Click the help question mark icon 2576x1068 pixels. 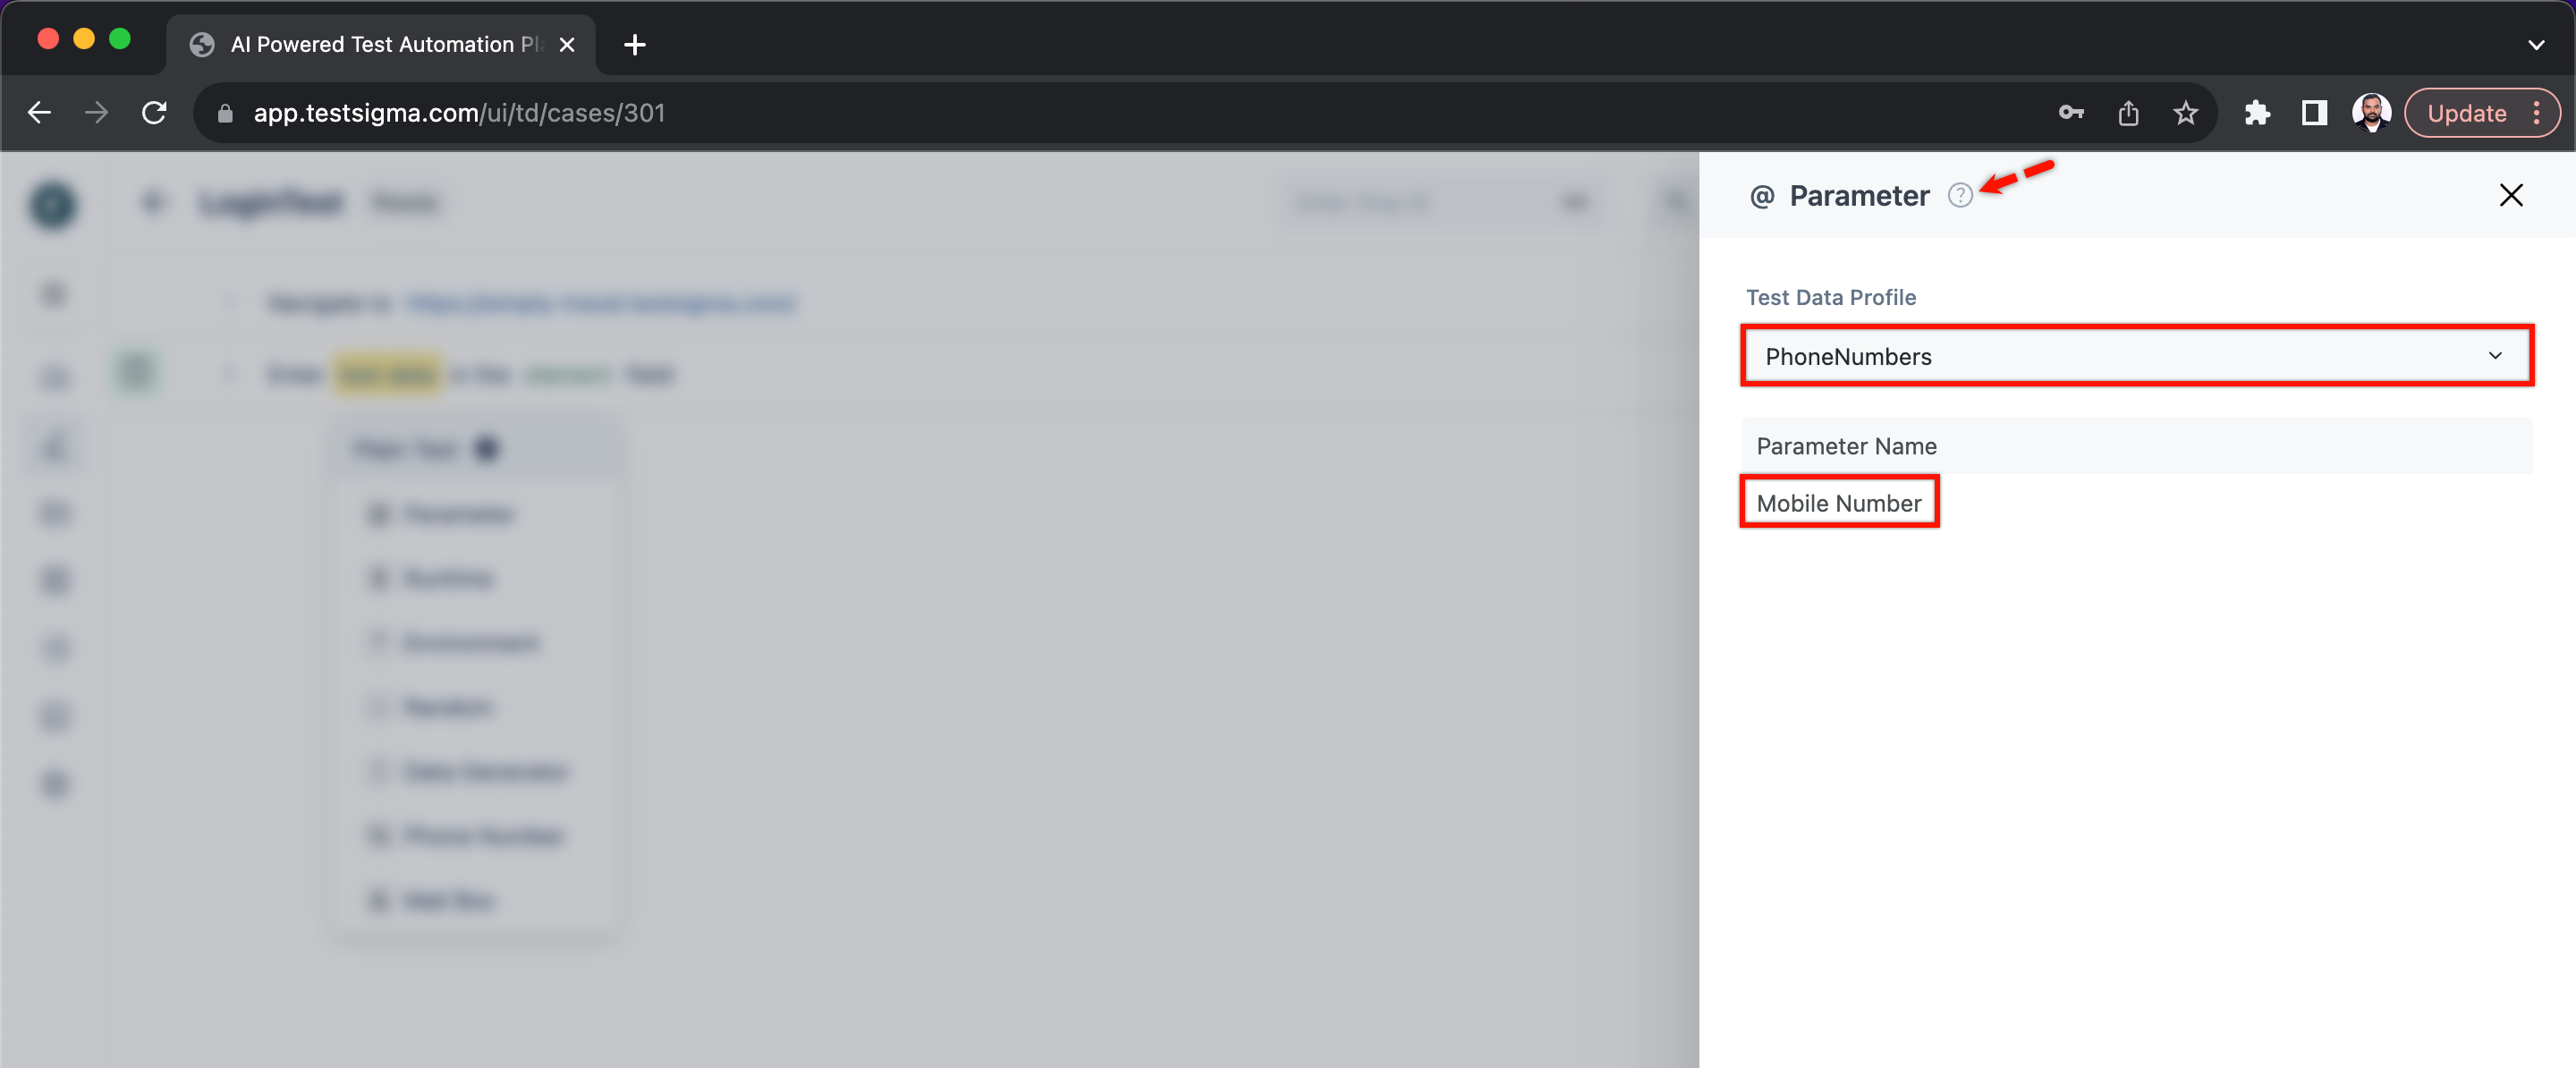point(1960,194)
